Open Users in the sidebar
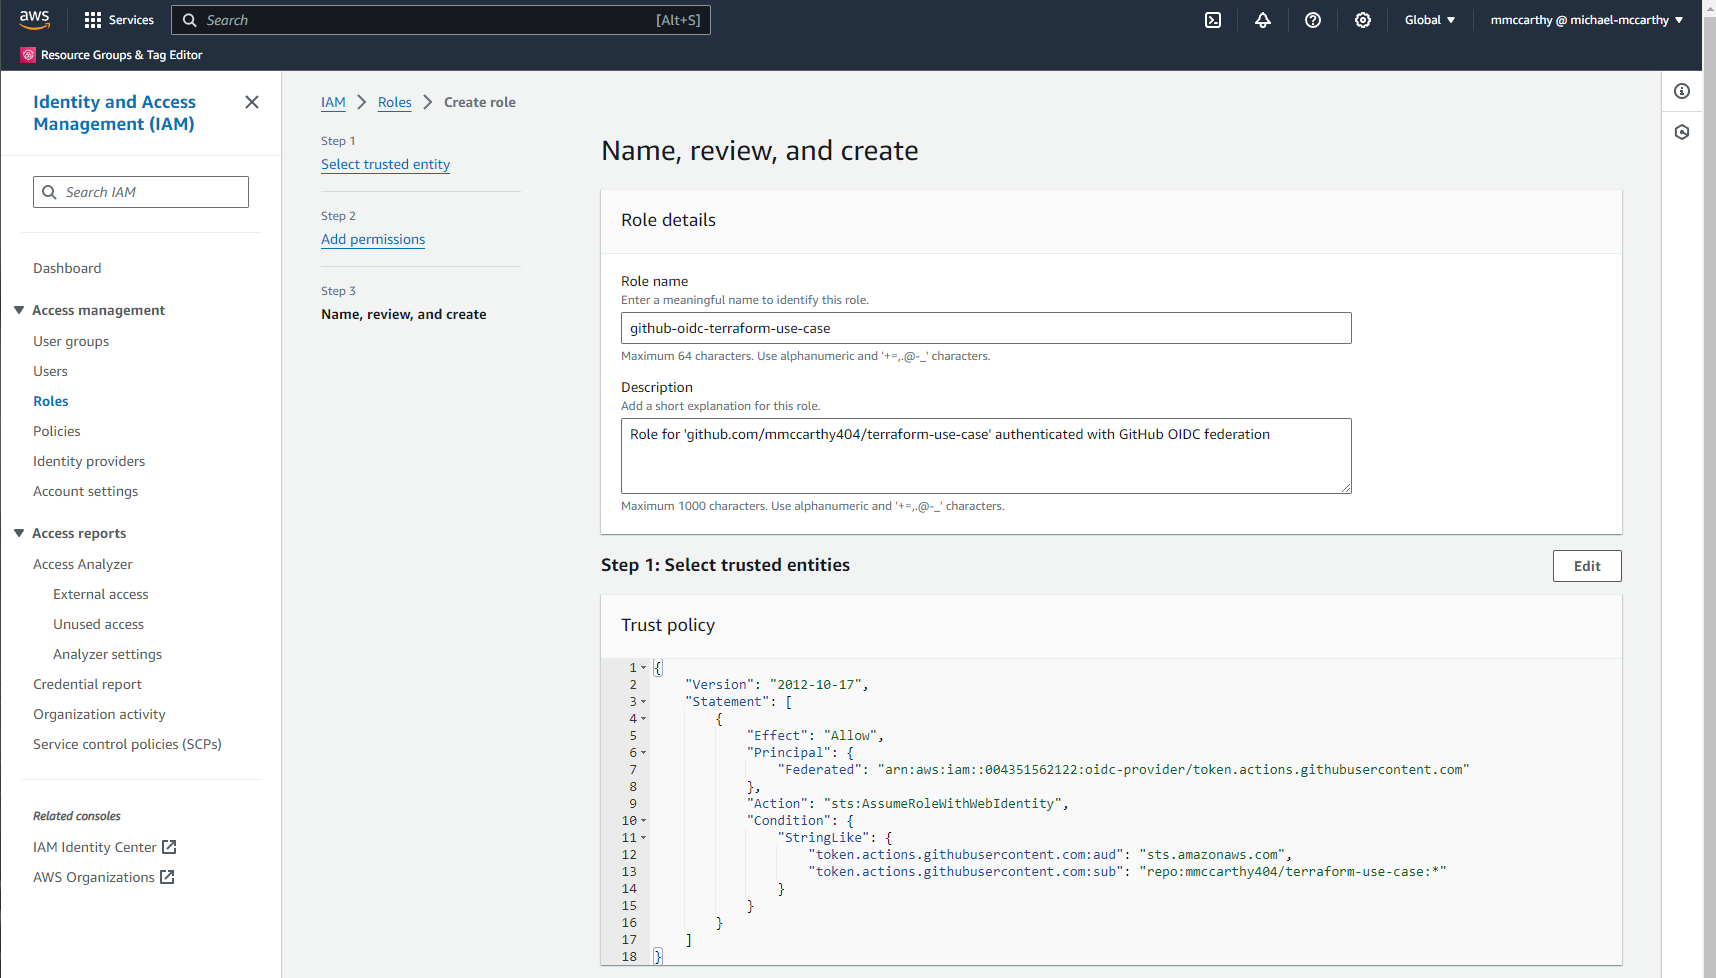Image resolution: width=1716 pixels, height=978 pixels. point(50,371)
